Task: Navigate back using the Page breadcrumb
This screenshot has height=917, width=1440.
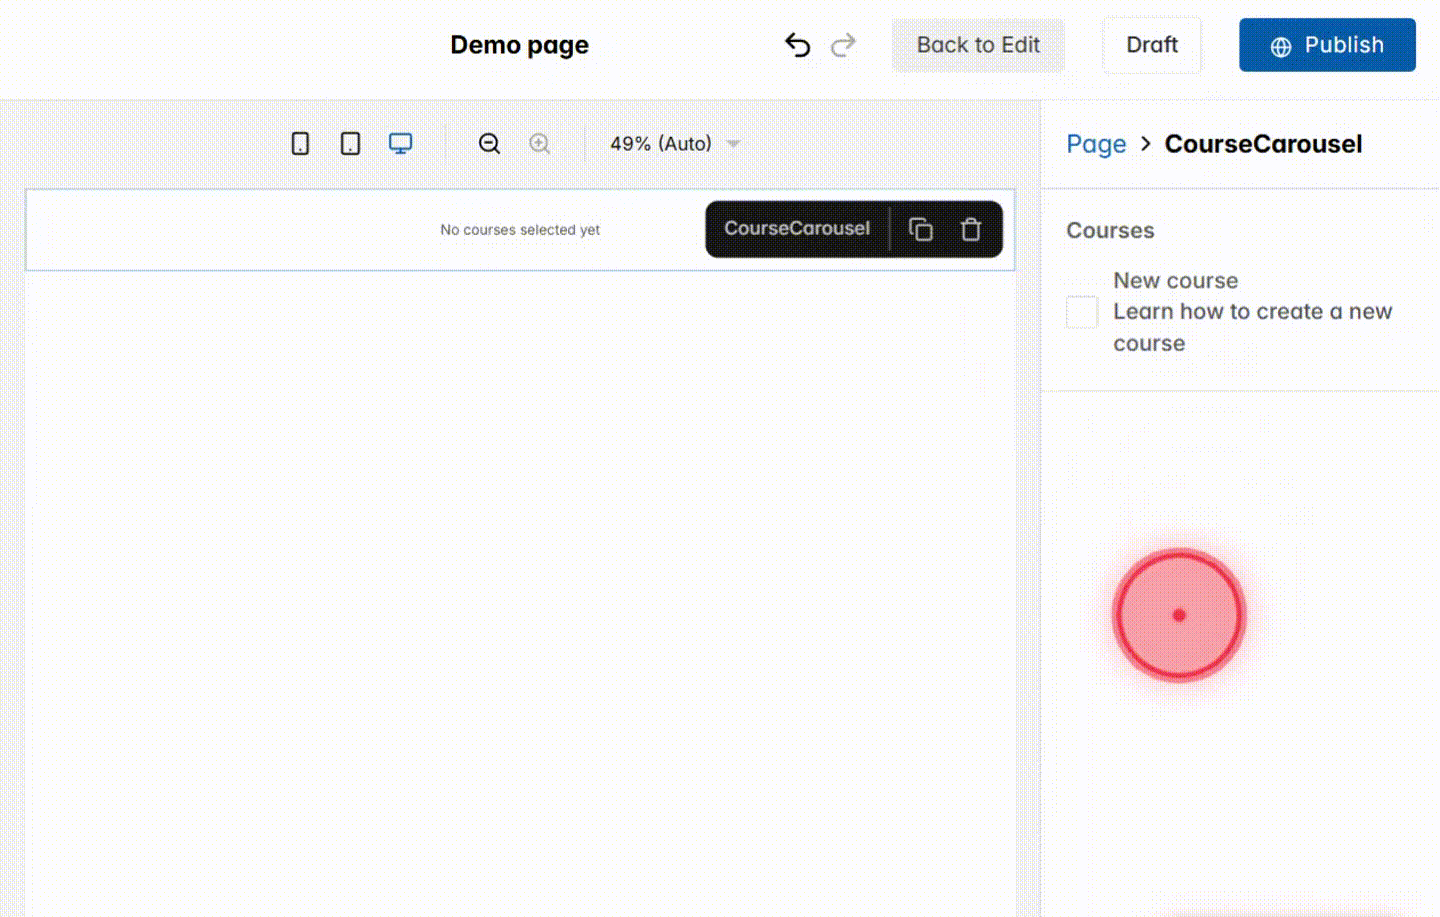Action: 1096,143
